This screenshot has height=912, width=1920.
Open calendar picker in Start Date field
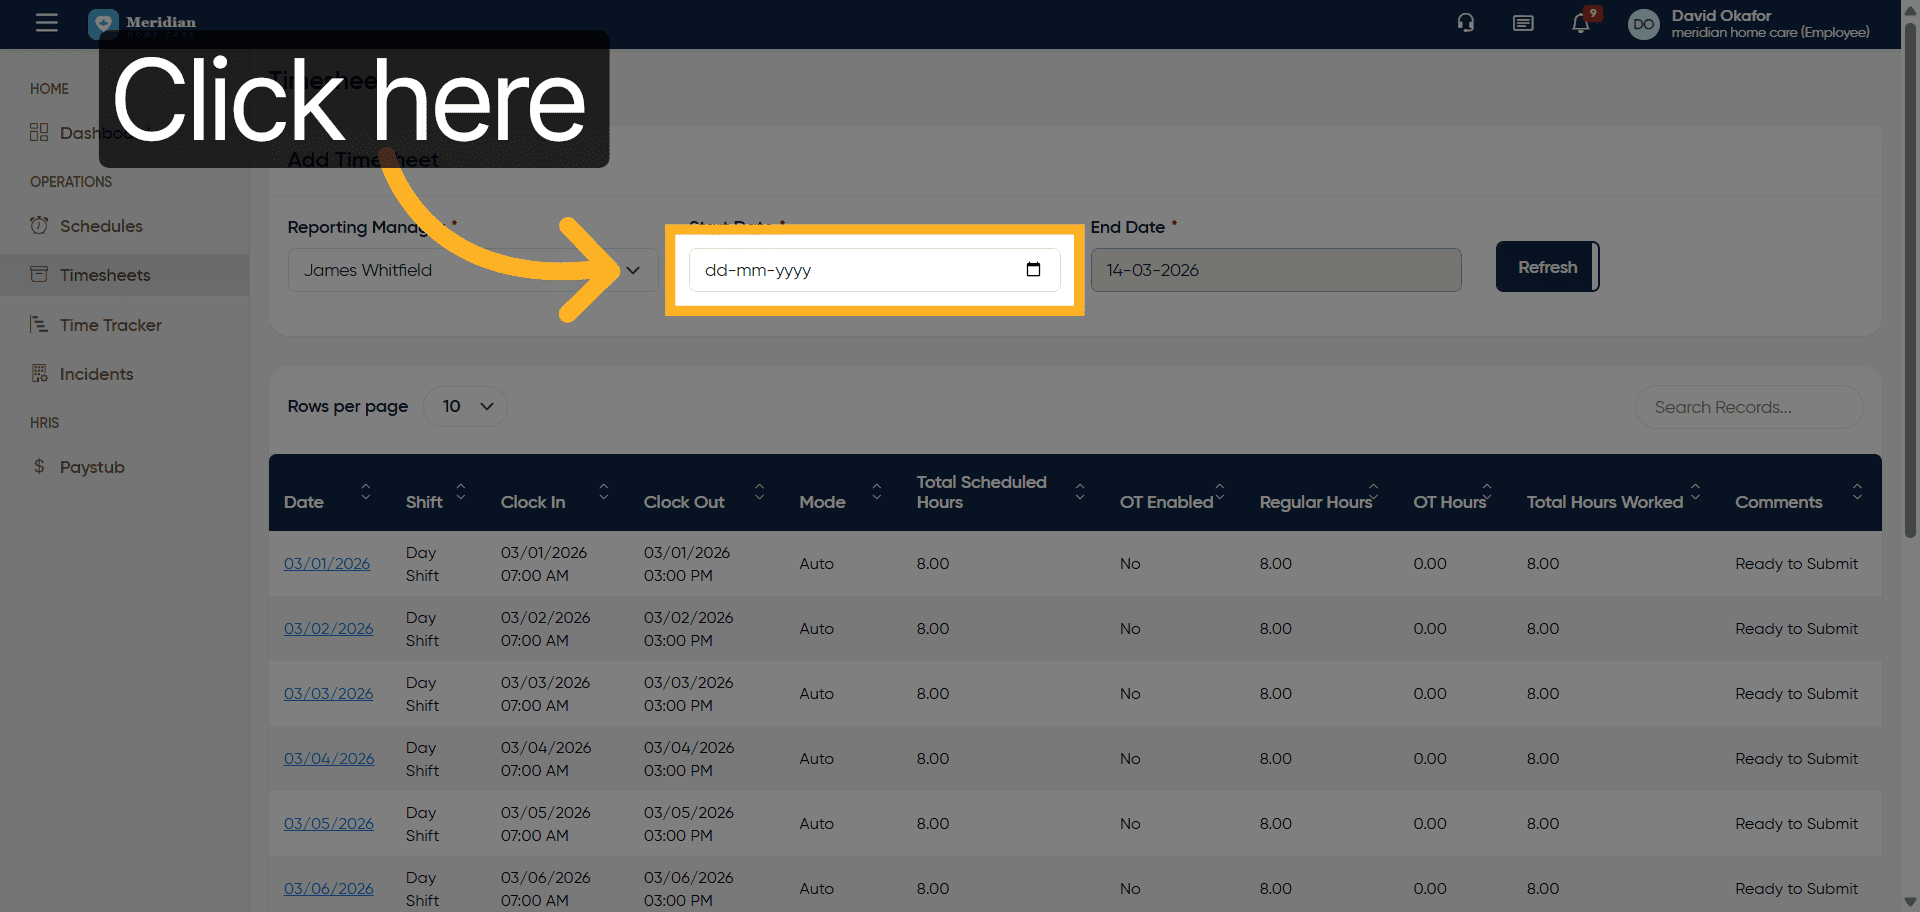point(1033,270)
